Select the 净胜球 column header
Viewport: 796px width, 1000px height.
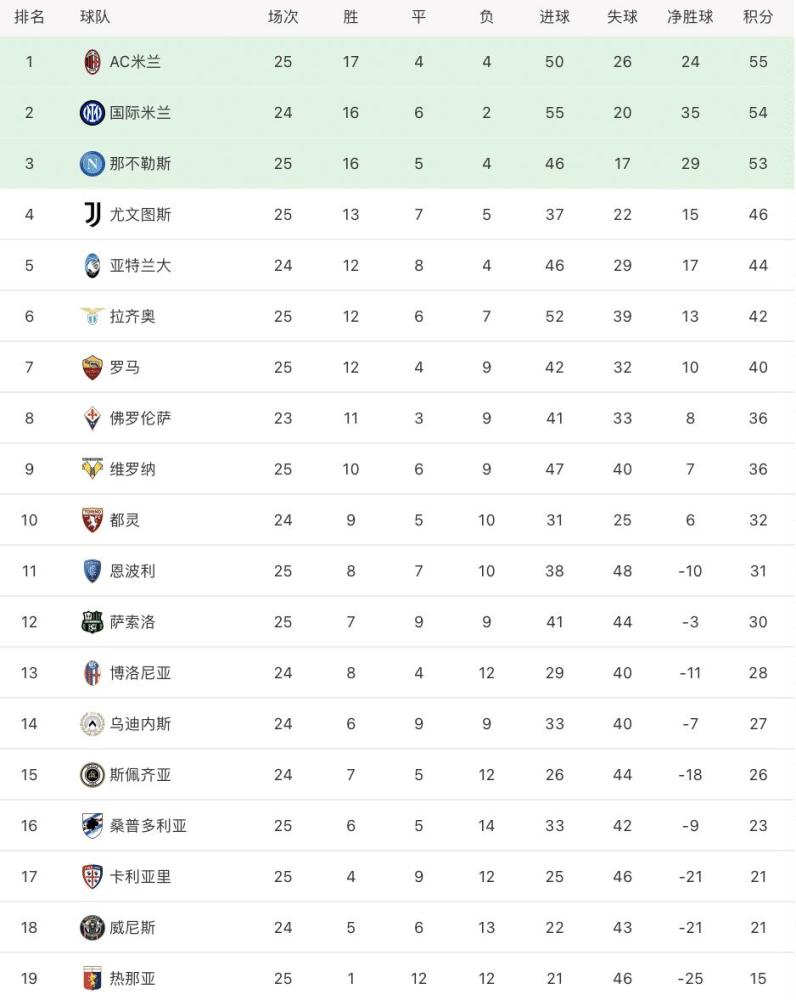point(690,17)
